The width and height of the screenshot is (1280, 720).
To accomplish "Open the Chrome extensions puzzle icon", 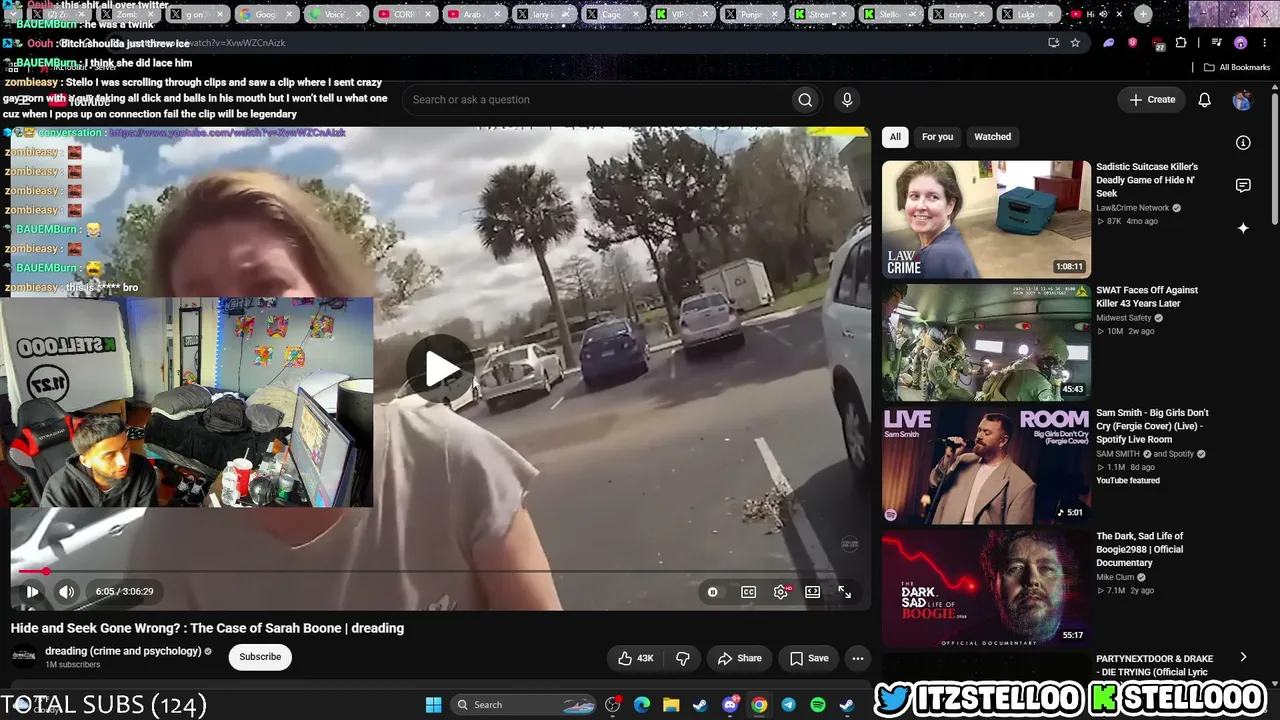I will [x=1181, y=43].
